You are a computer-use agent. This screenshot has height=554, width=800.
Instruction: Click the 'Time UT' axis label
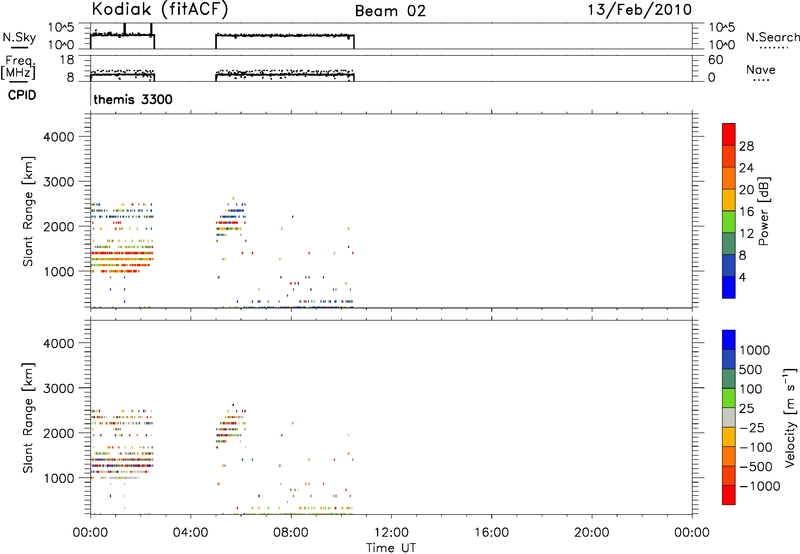[x=391, y=548]
